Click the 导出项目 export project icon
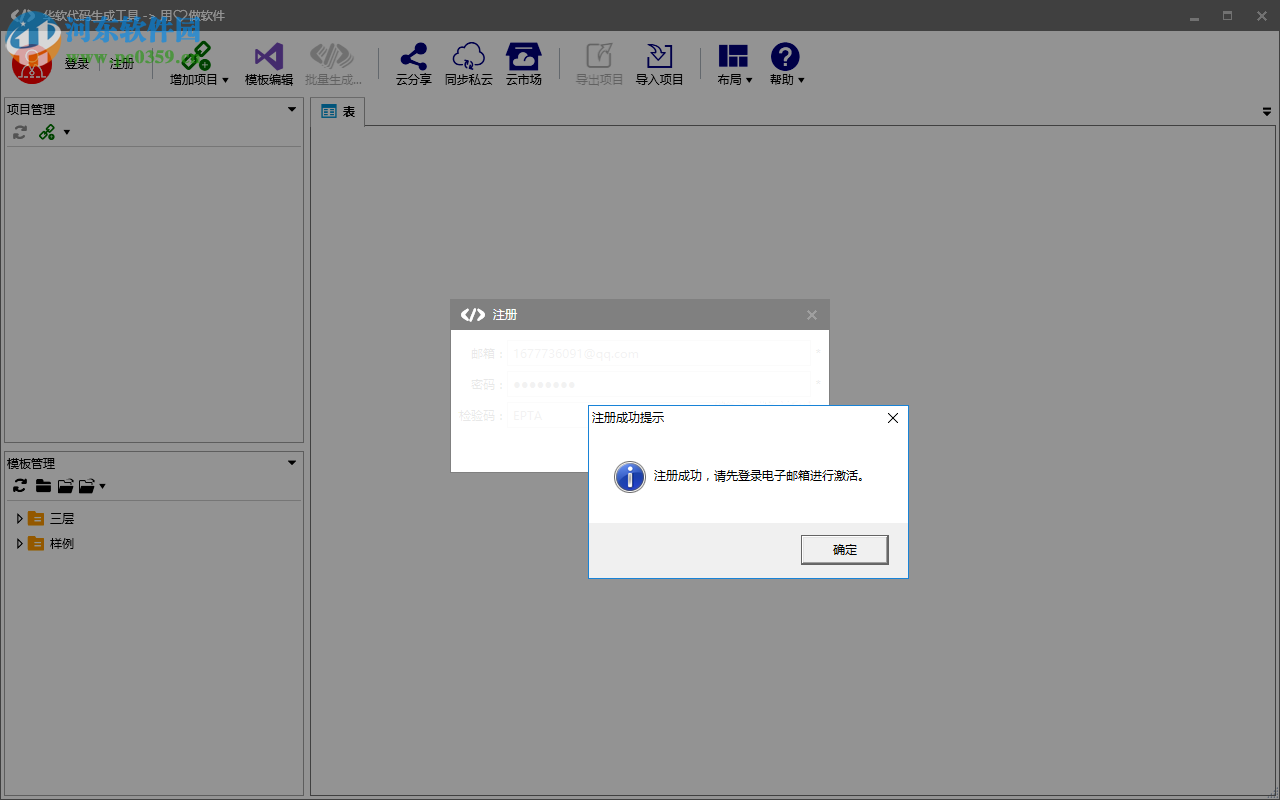The image size is (1280, 800). 599,56
